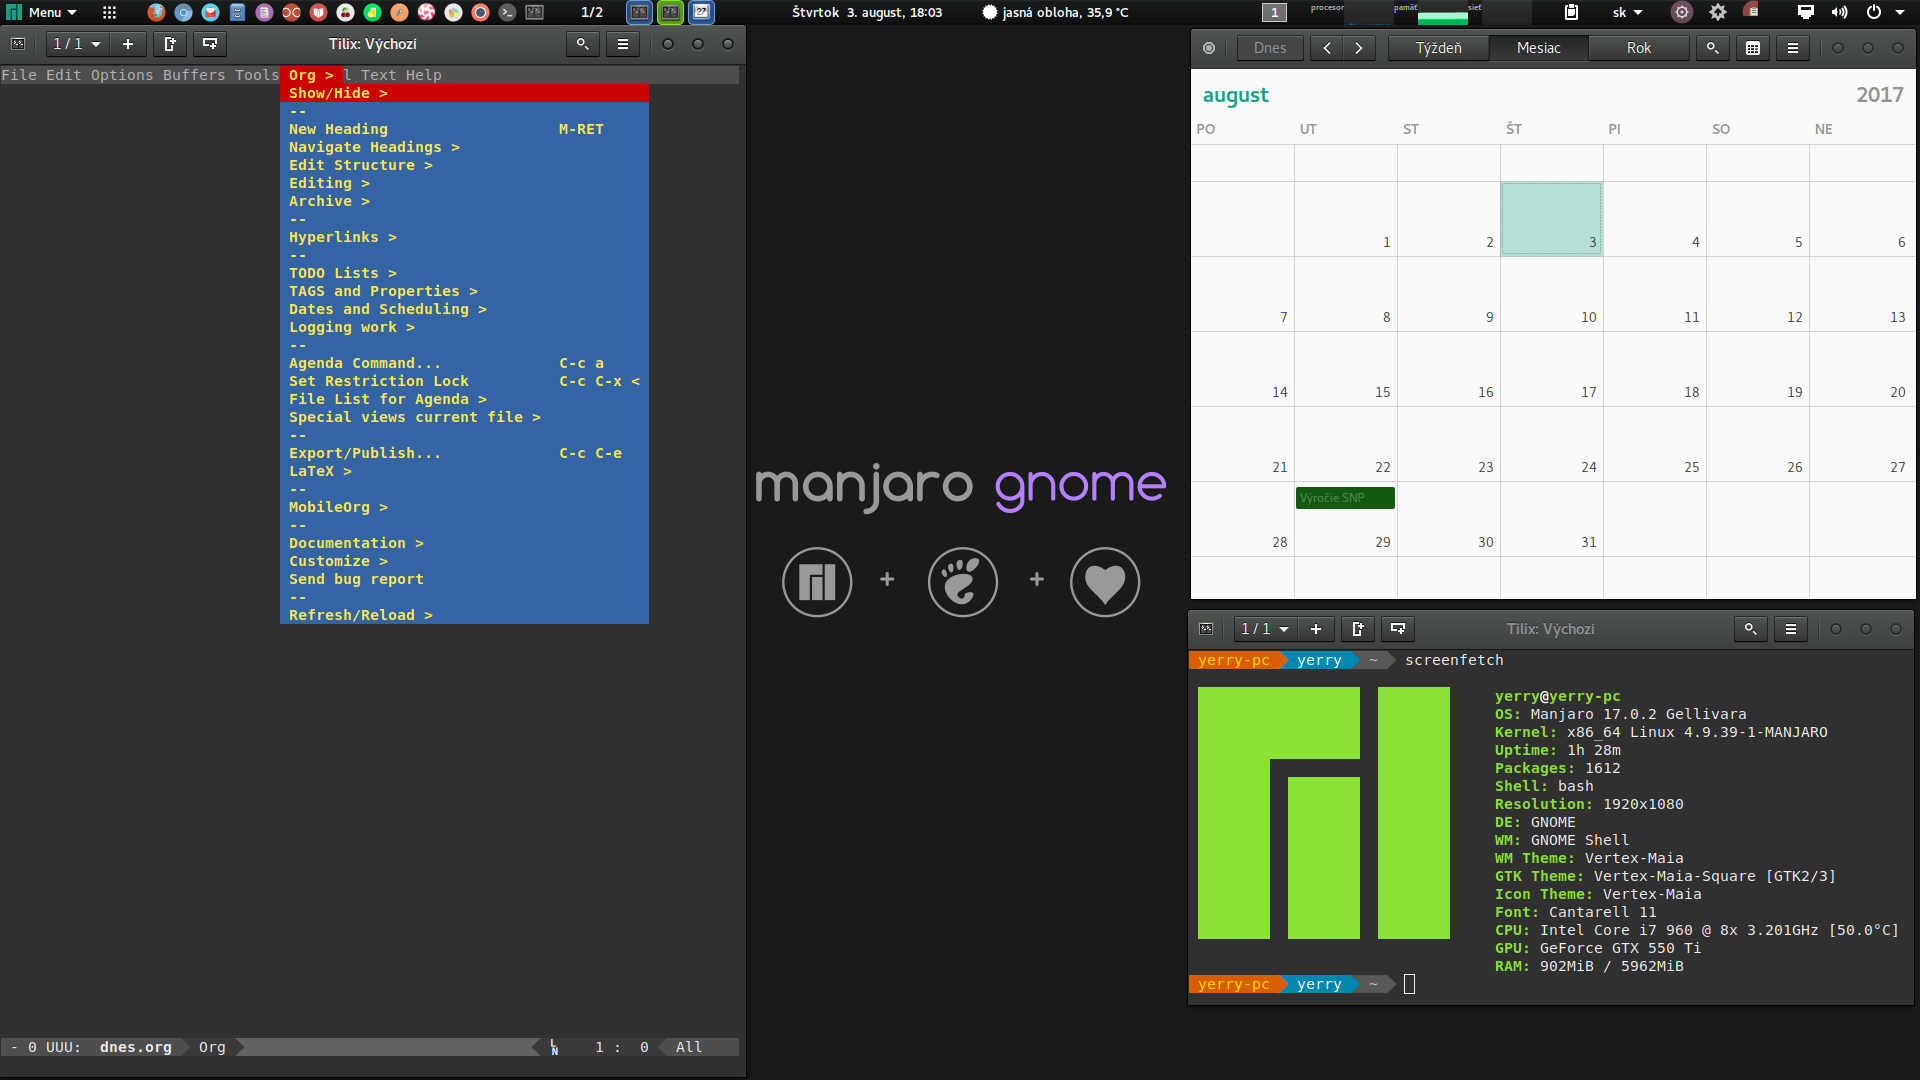
Task: Open the terminal launcher in top panel
Action: pos(508,13)
